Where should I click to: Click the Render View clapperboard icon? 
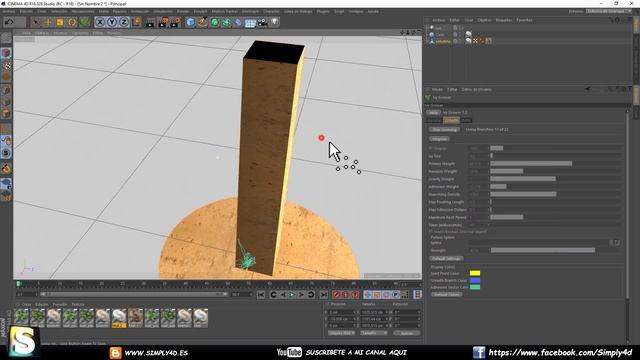[x=151, y=22]
